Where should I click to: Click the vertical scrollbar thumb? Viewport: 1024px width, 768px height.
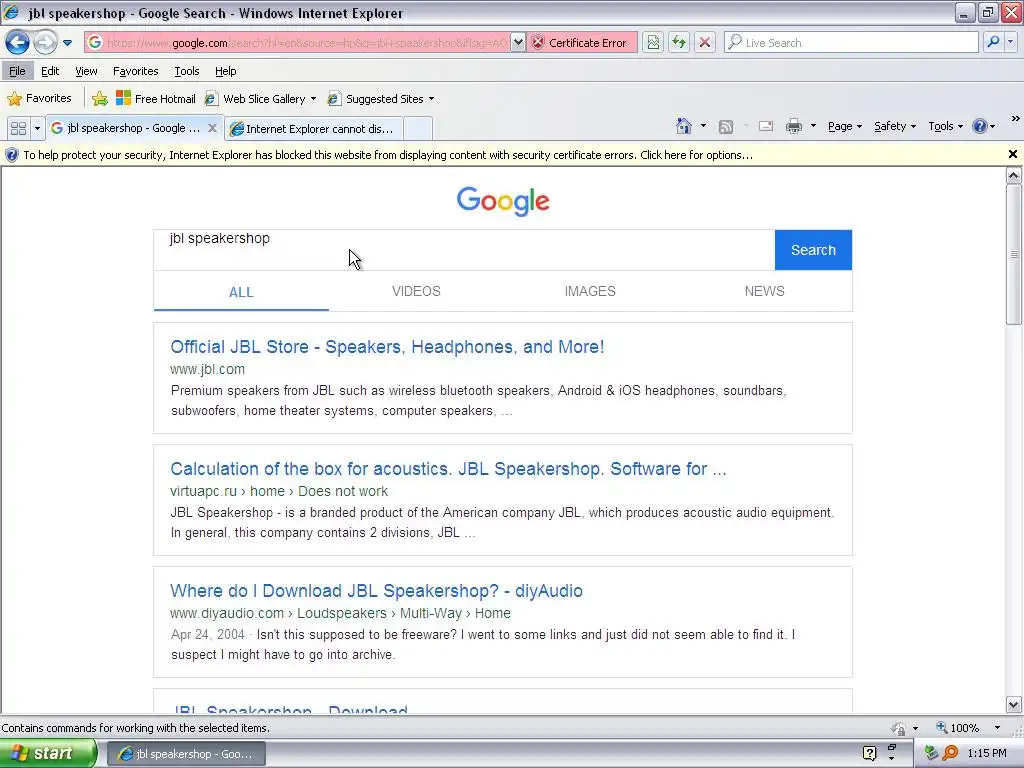pyautogui.click(x=1014, y=253)
